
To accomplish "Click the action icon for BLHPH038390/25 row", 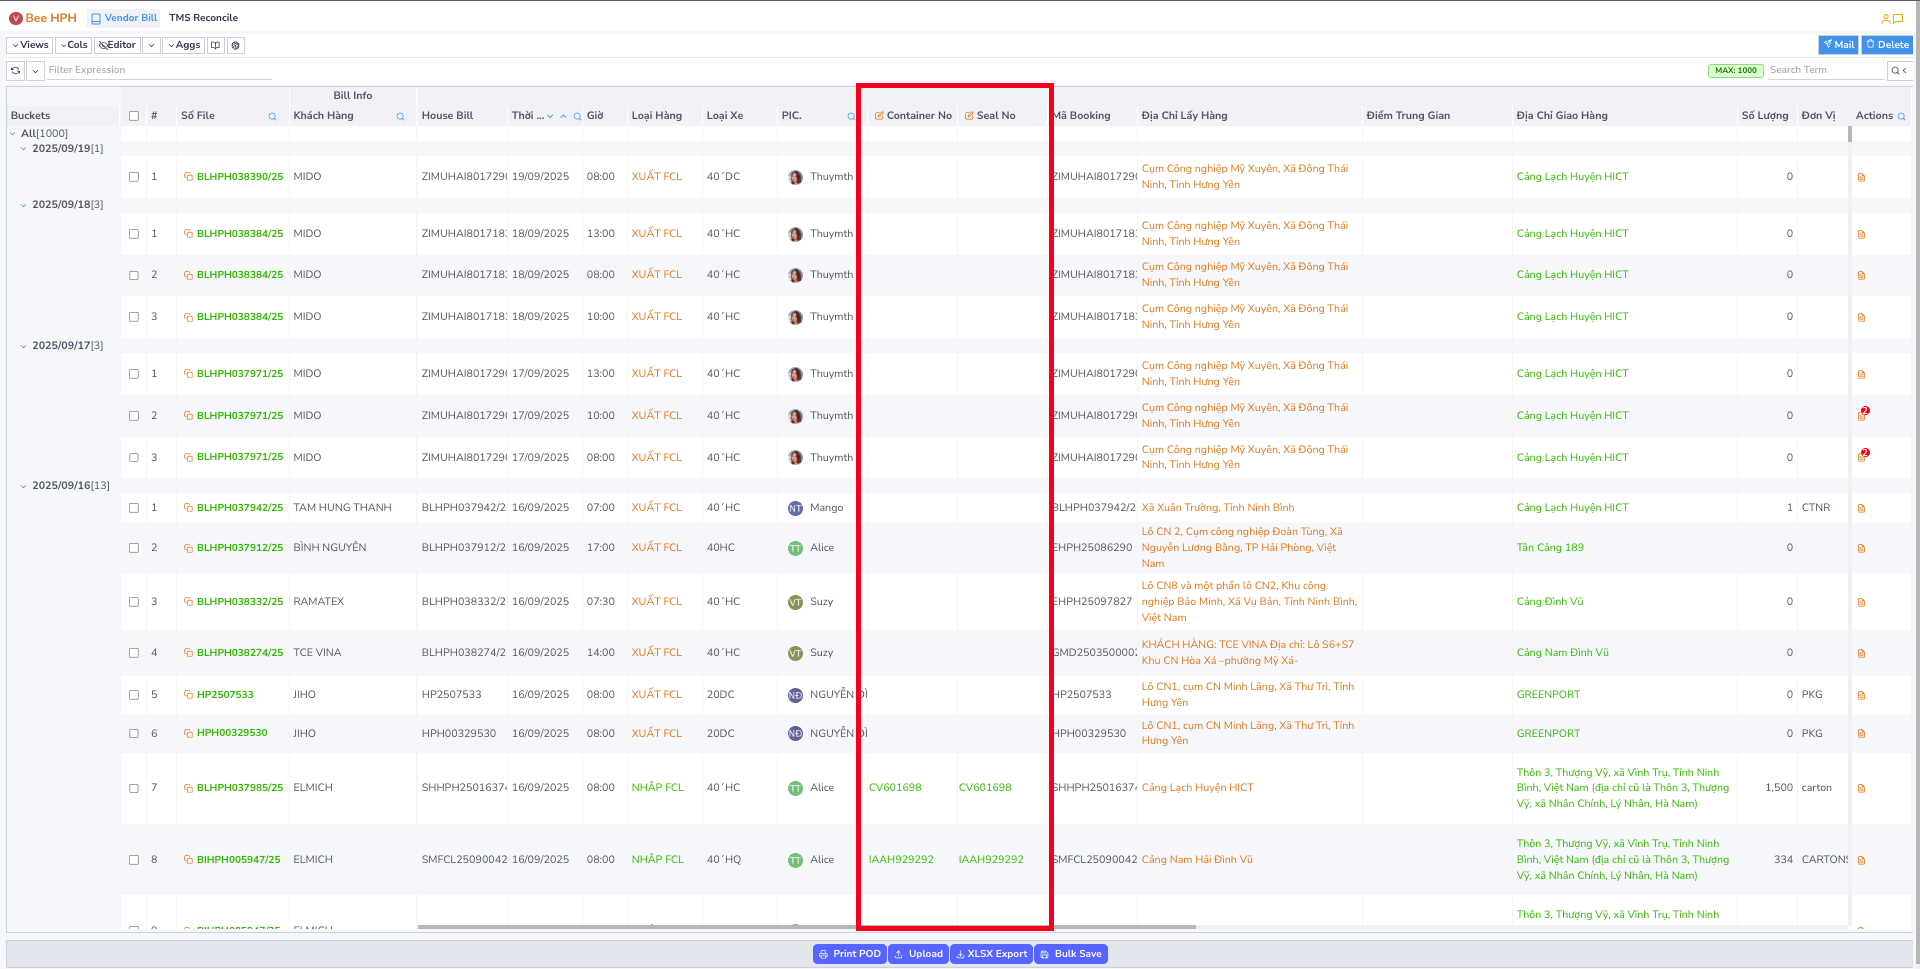I will 1861,178.
